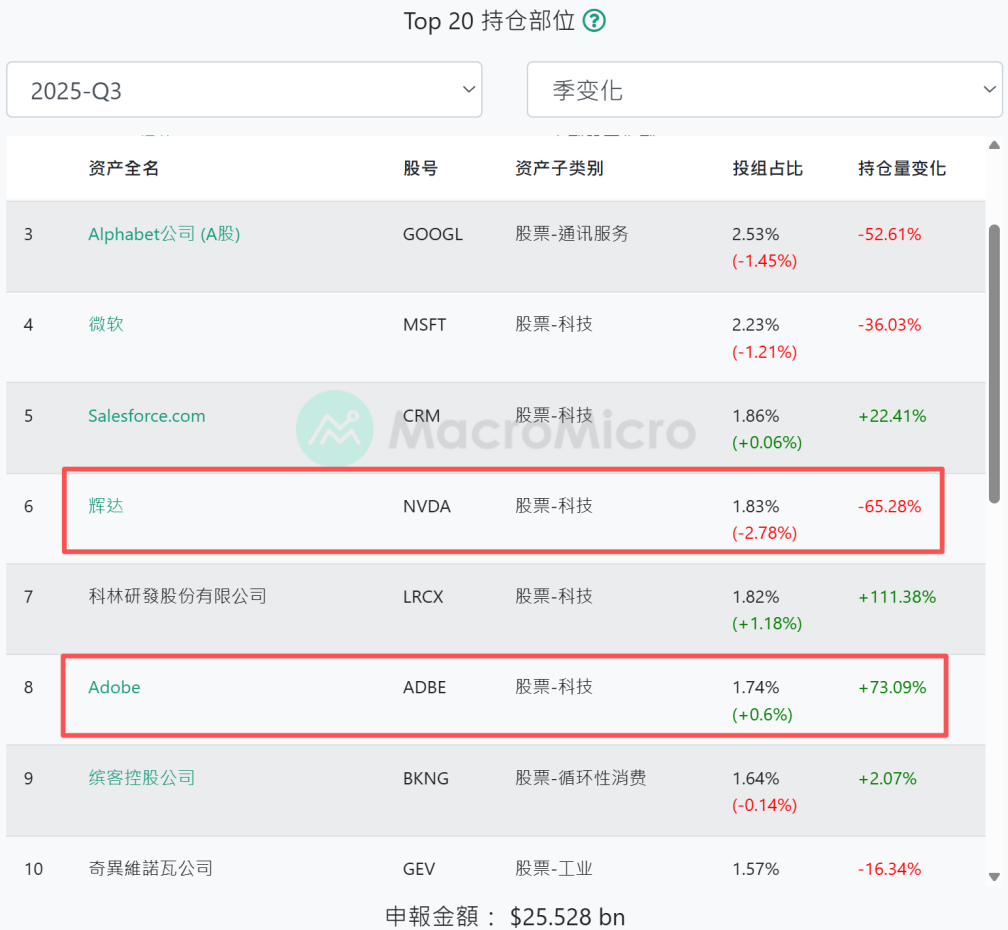
Task: Sort by the 投组占比 column header
Action: (x=767, y=168)
